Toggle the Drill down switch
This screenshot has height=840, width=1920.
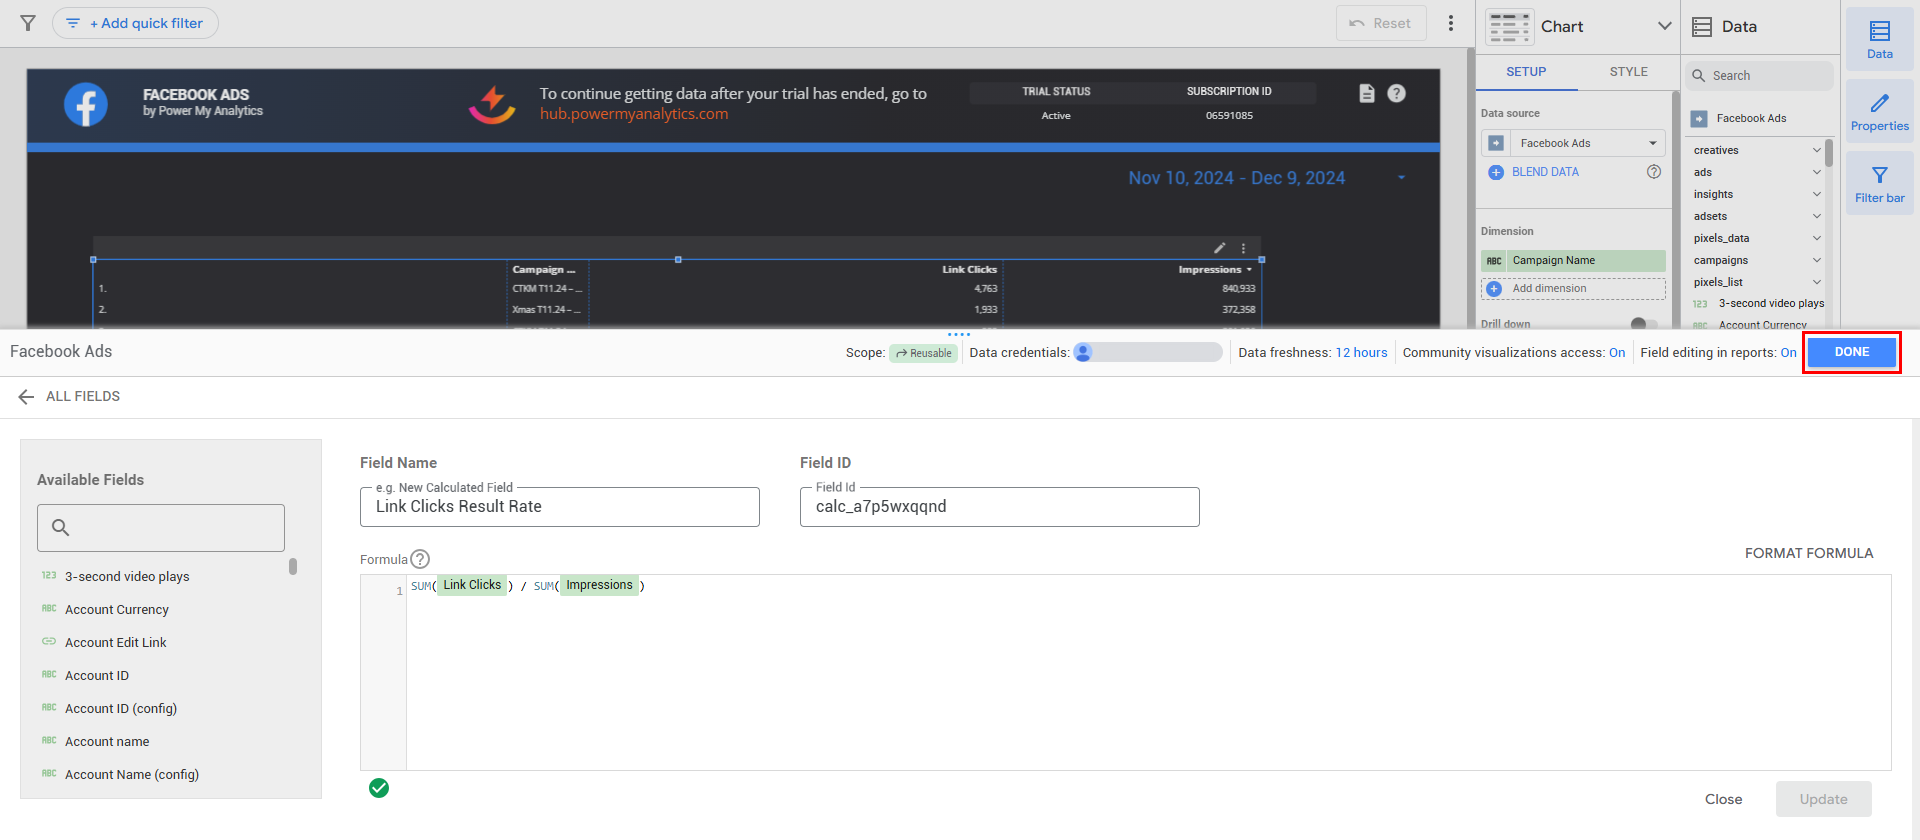click(1642, 324)
